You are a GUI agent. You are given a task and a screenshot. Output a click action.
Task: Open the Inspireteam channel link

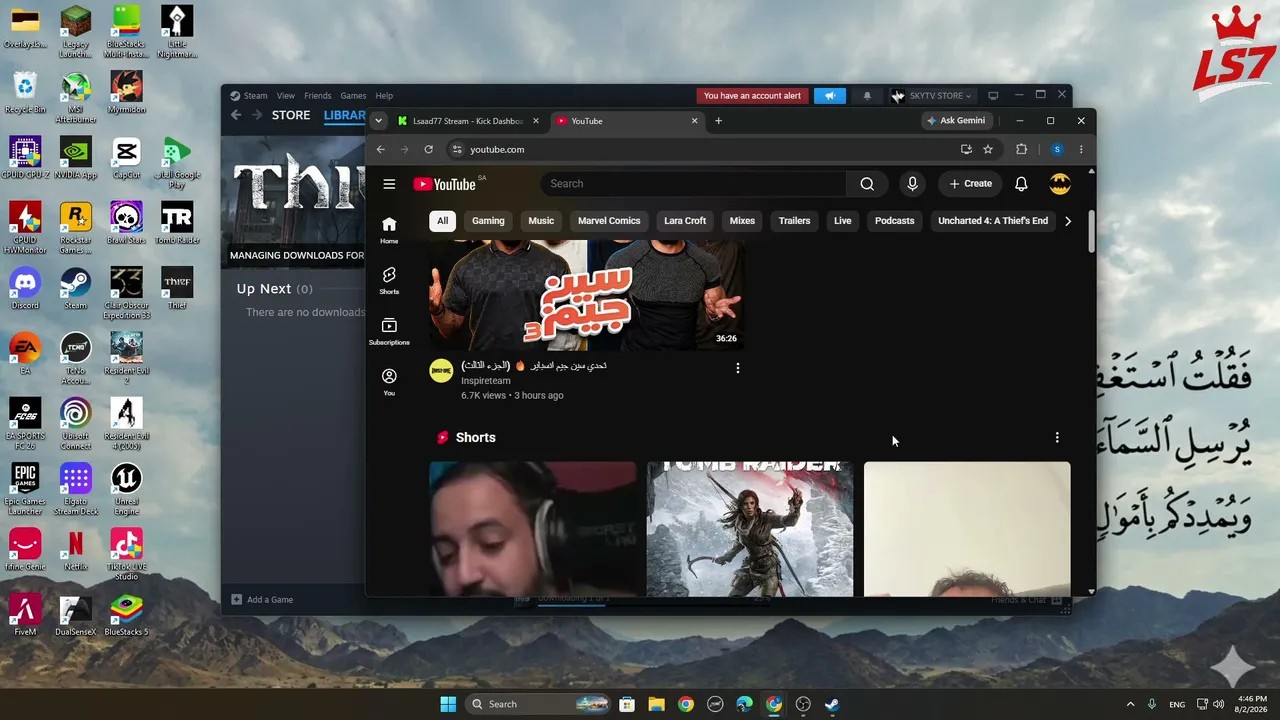click(486, 381)
